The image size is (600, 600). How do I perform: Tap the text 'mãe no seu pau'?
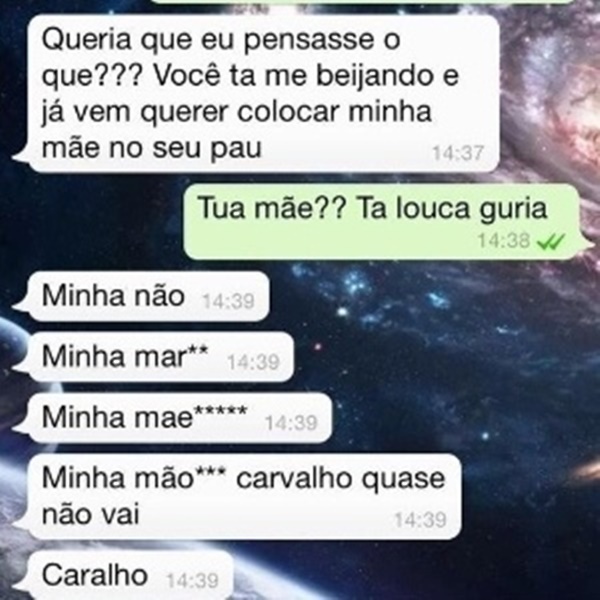(x=152, y=148)
